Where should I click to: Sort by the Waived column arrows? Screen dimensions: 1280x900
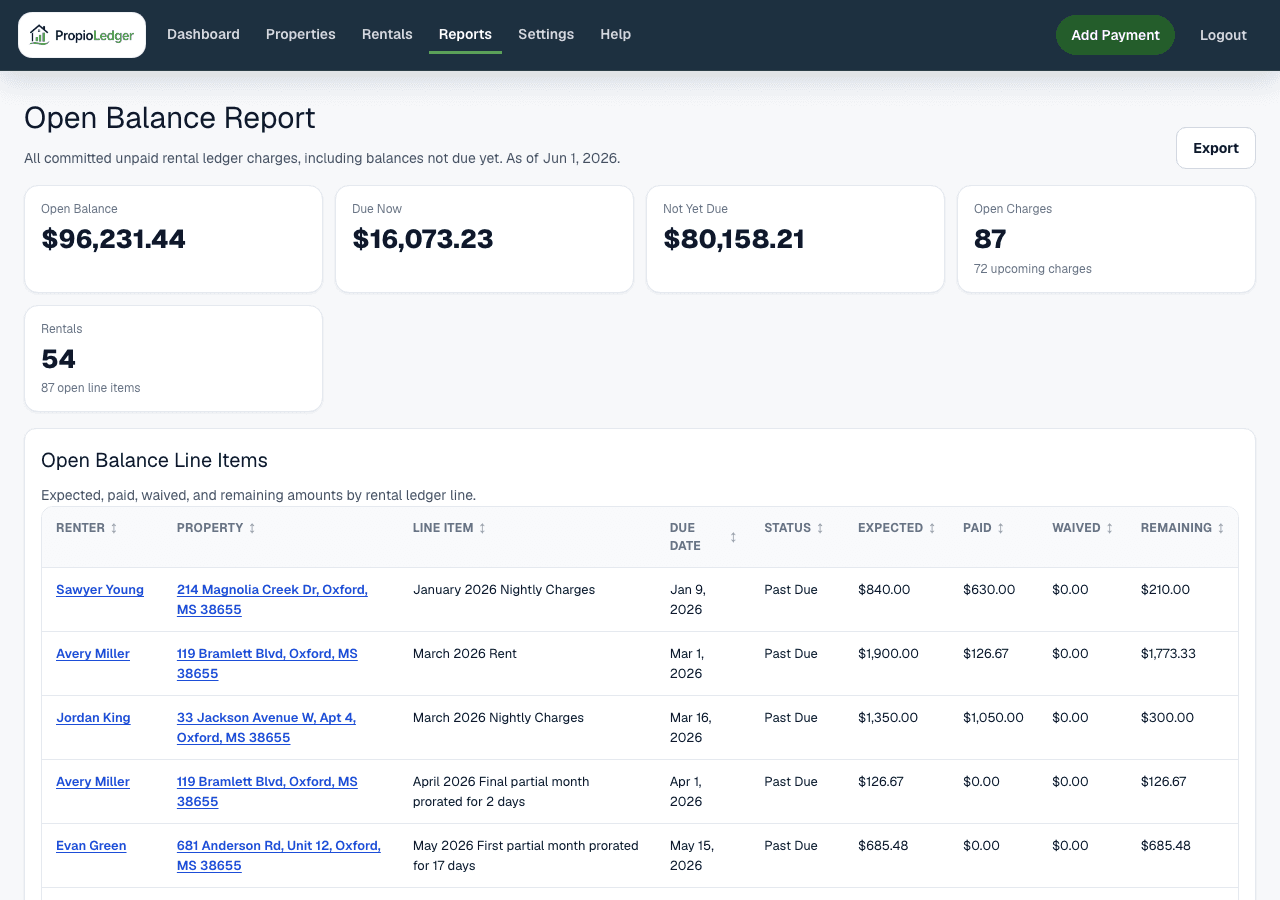pyautogui.click(x=1109, y=528)
